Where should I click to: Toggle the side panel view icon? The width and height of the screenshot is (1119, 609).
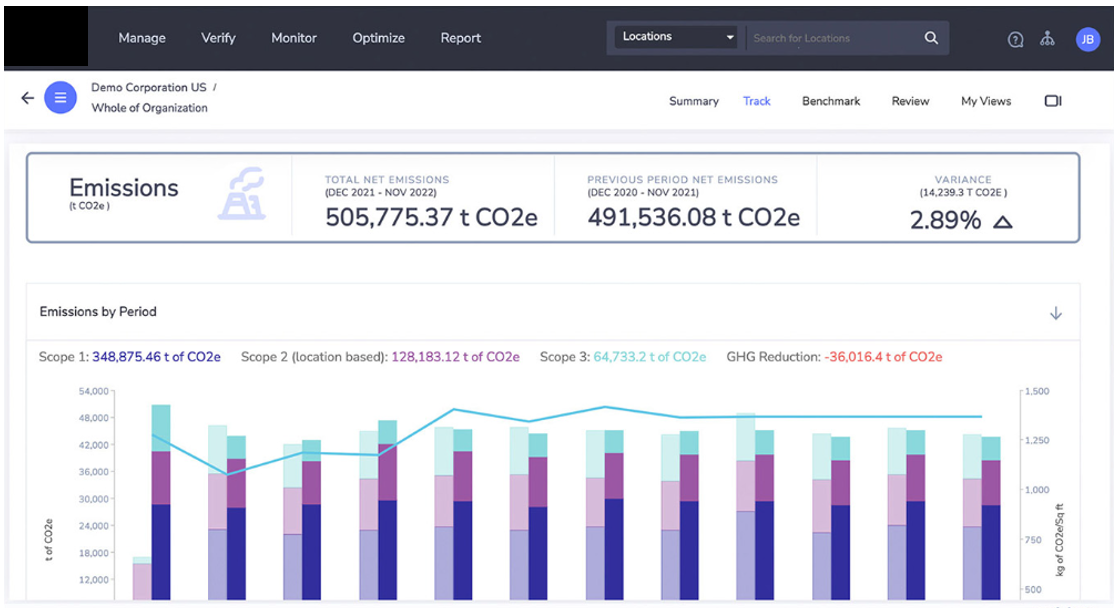pyautogui.click(x=1052, y=101)
